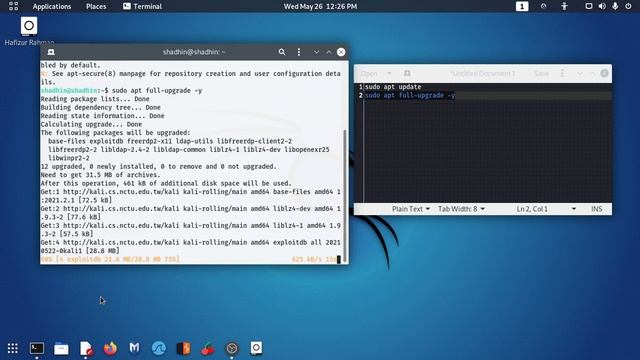Screen dimensions: 640x360
Task: Launch Burp Suite from the dock
Action: point(183,348)
